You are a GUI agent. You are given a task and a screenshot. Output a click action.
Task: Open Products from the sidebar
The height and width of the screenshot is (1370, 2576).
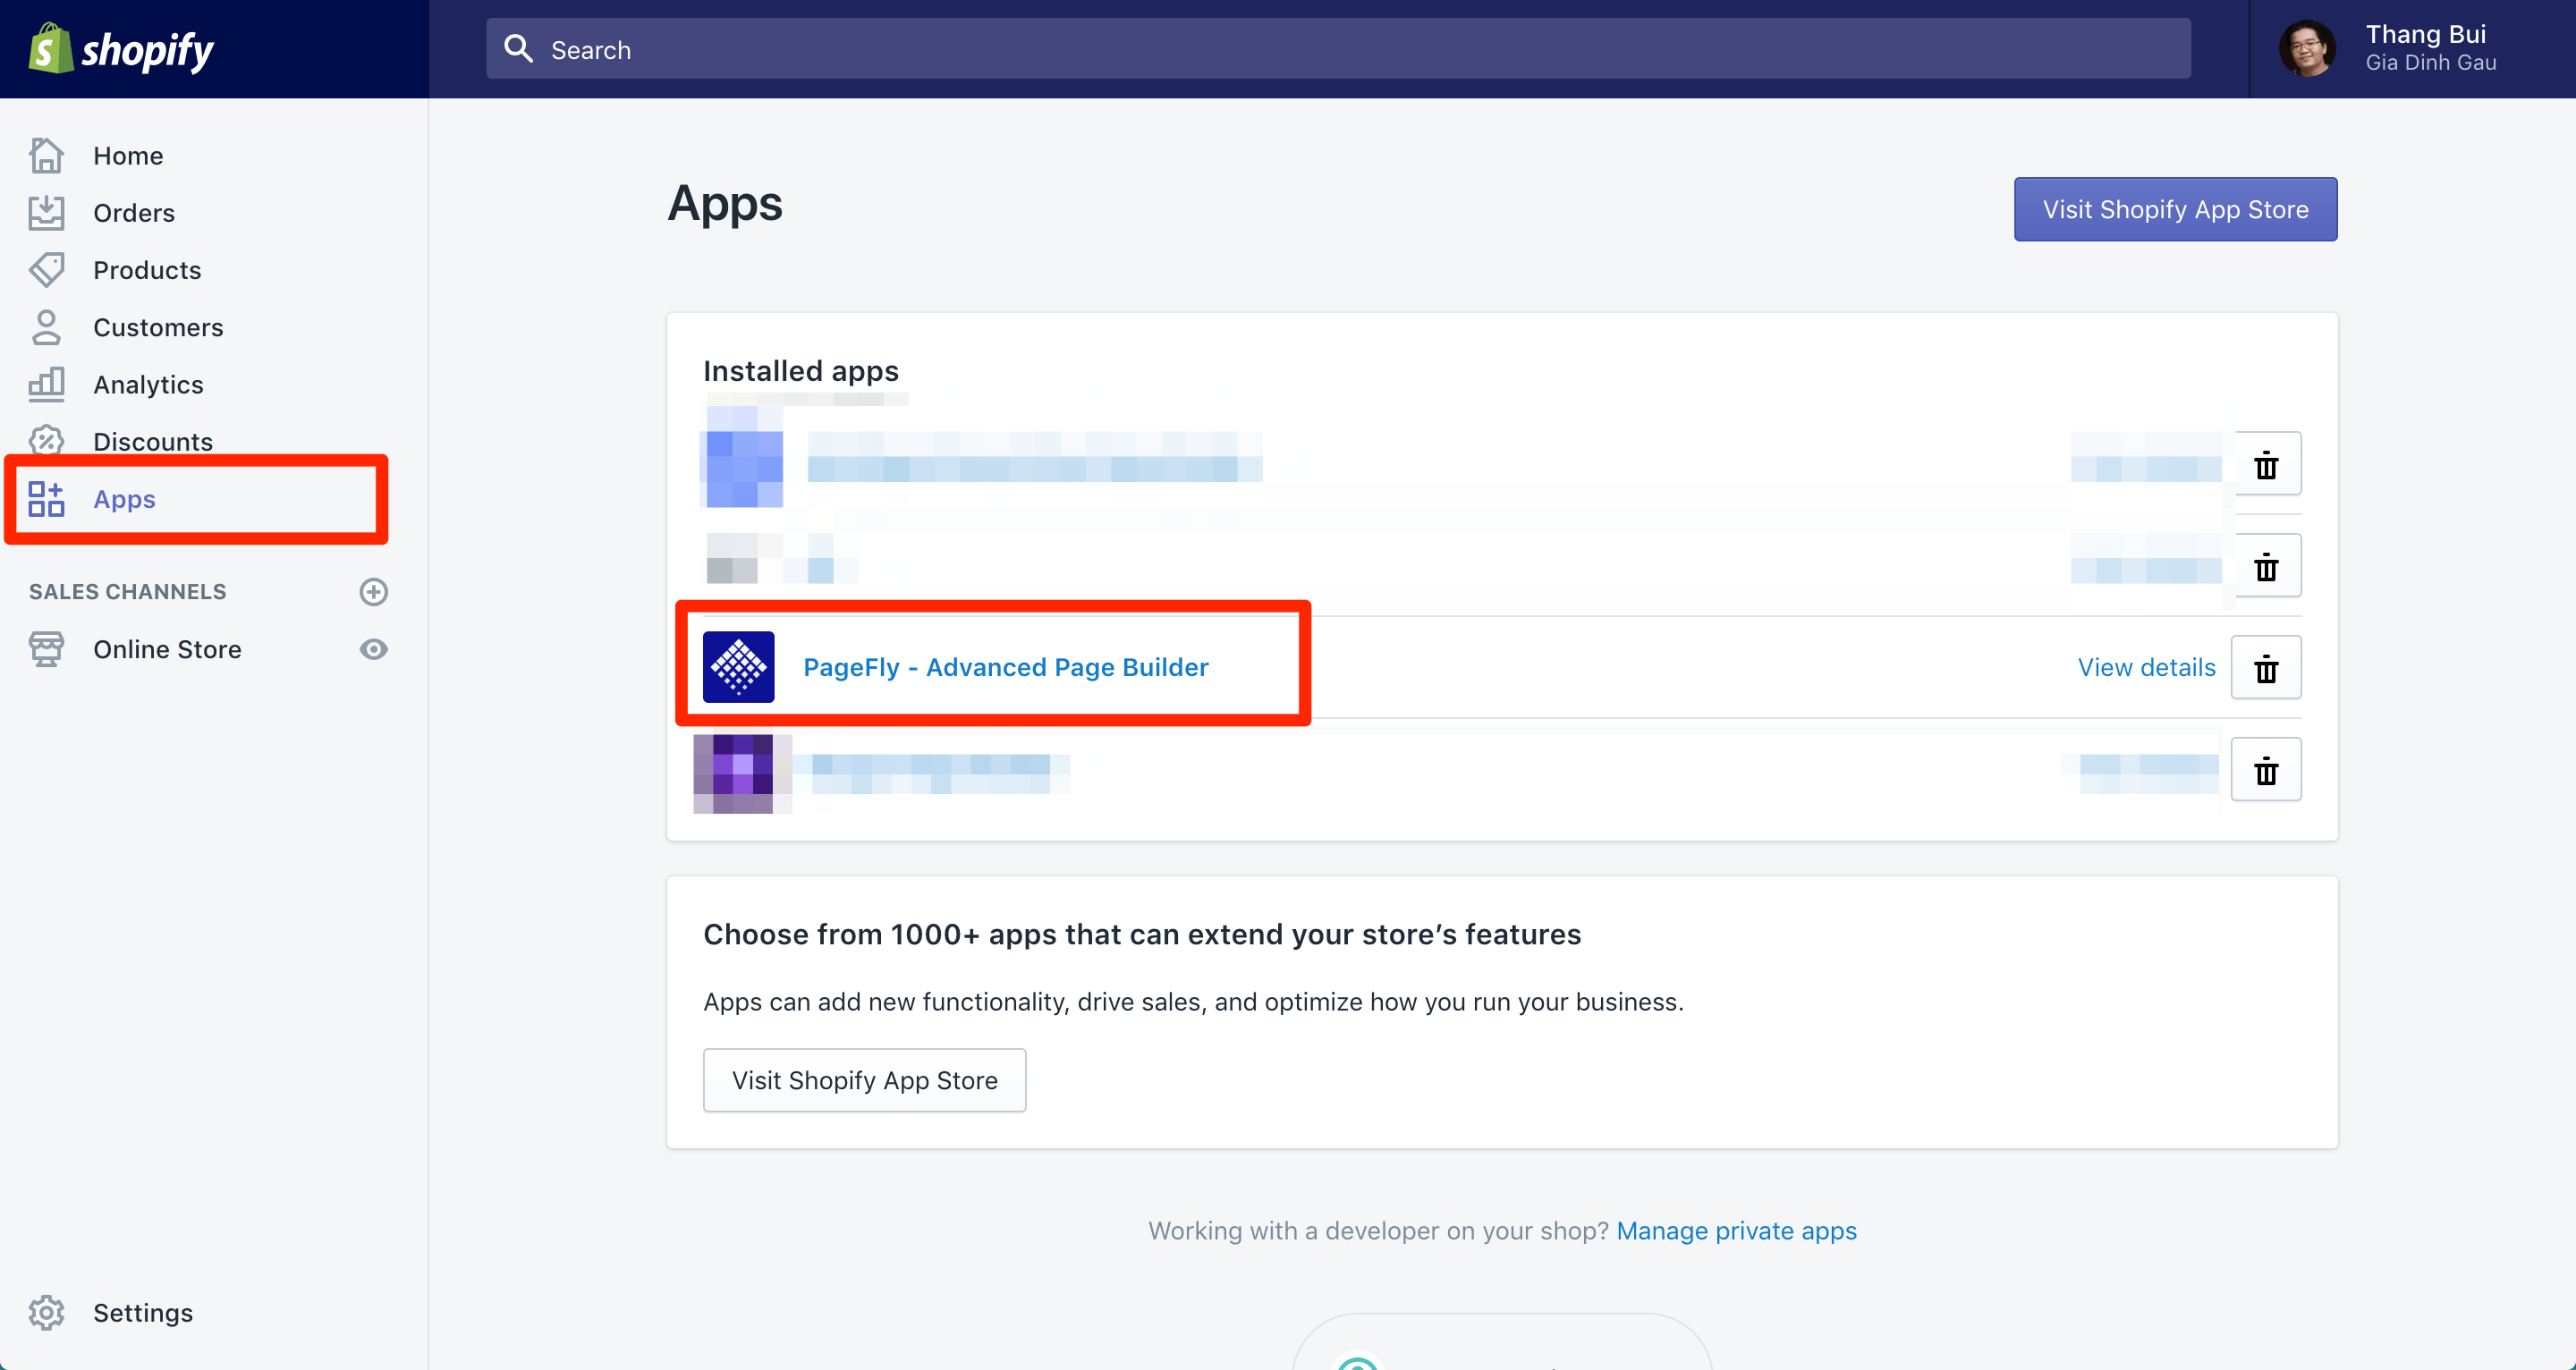coord(147,270)
